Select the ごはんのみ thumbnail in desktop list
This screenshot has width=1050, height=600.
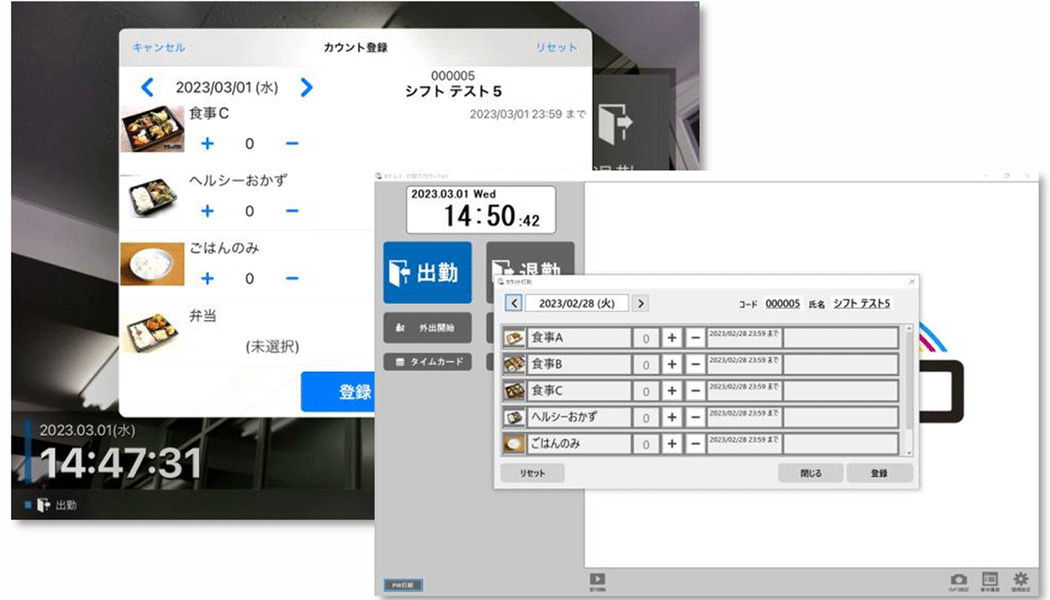point(514,442)
